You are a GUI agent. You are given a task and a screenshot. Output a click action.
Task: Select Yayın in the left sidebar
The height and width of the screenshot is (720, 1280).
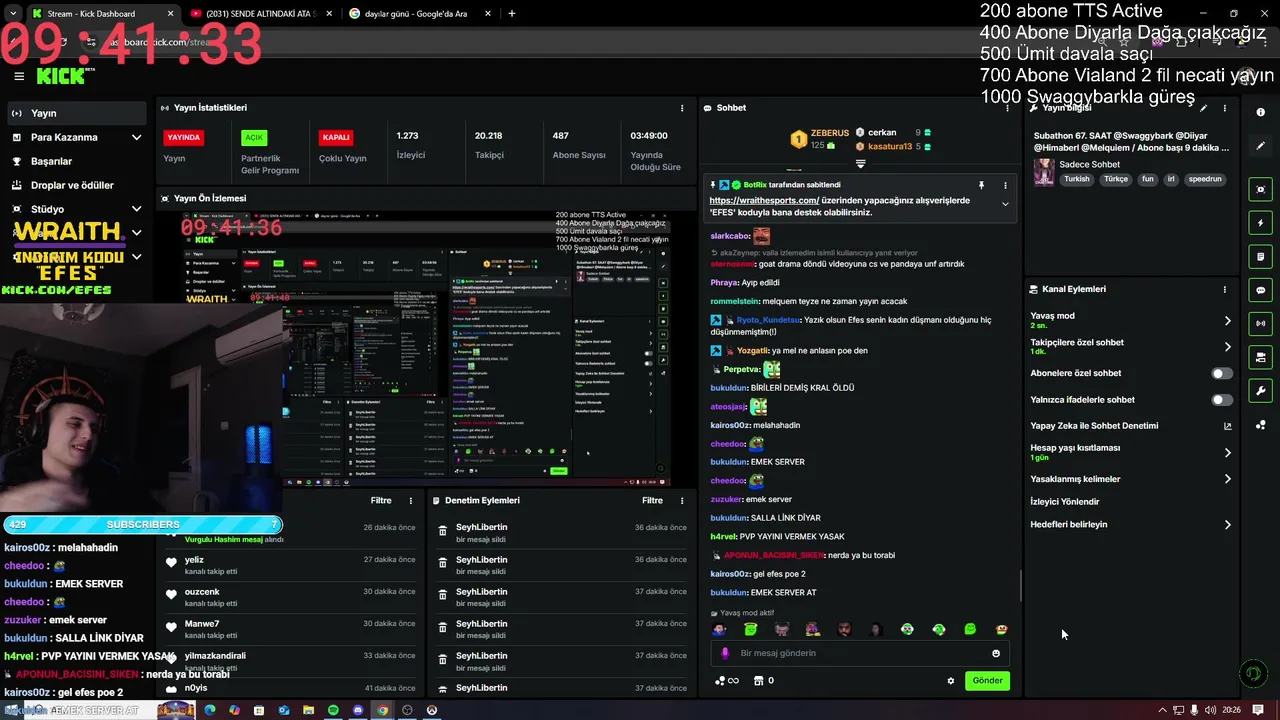coord(77,113)
